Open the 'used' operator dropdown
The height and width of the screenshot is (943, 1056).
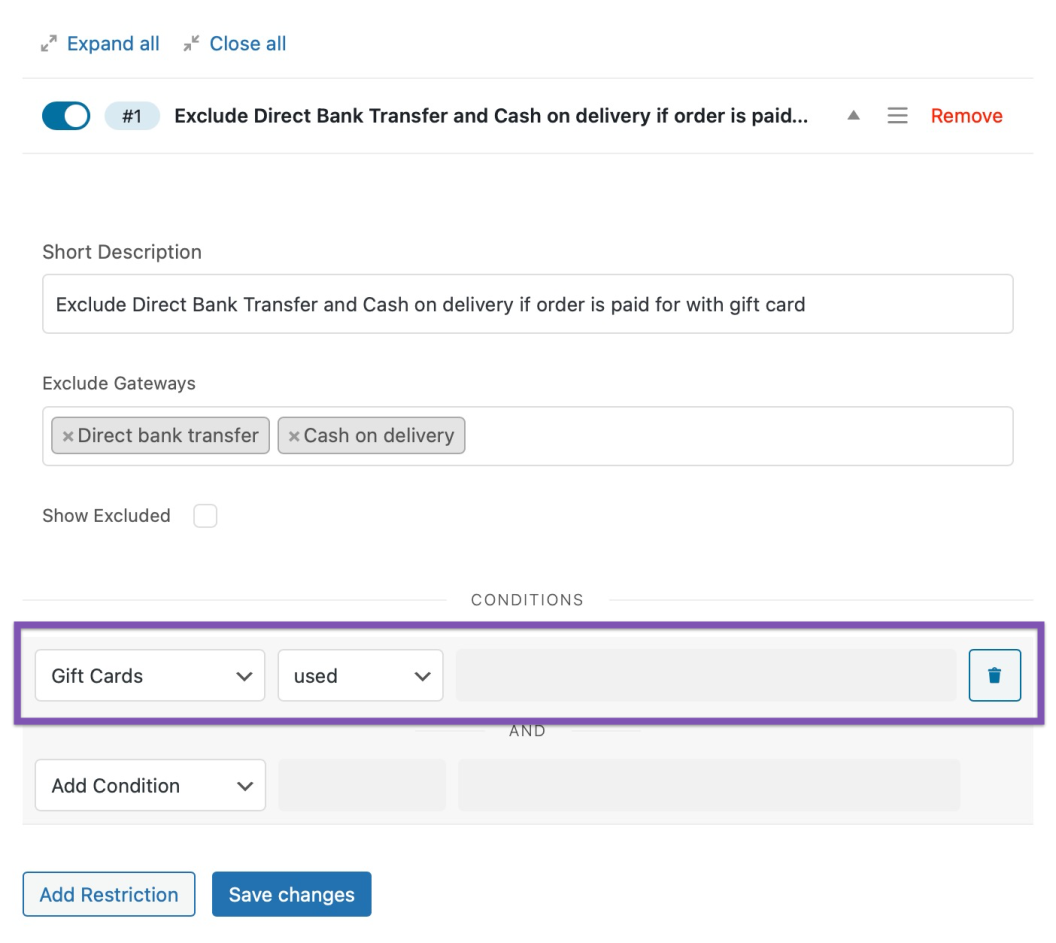360,675
